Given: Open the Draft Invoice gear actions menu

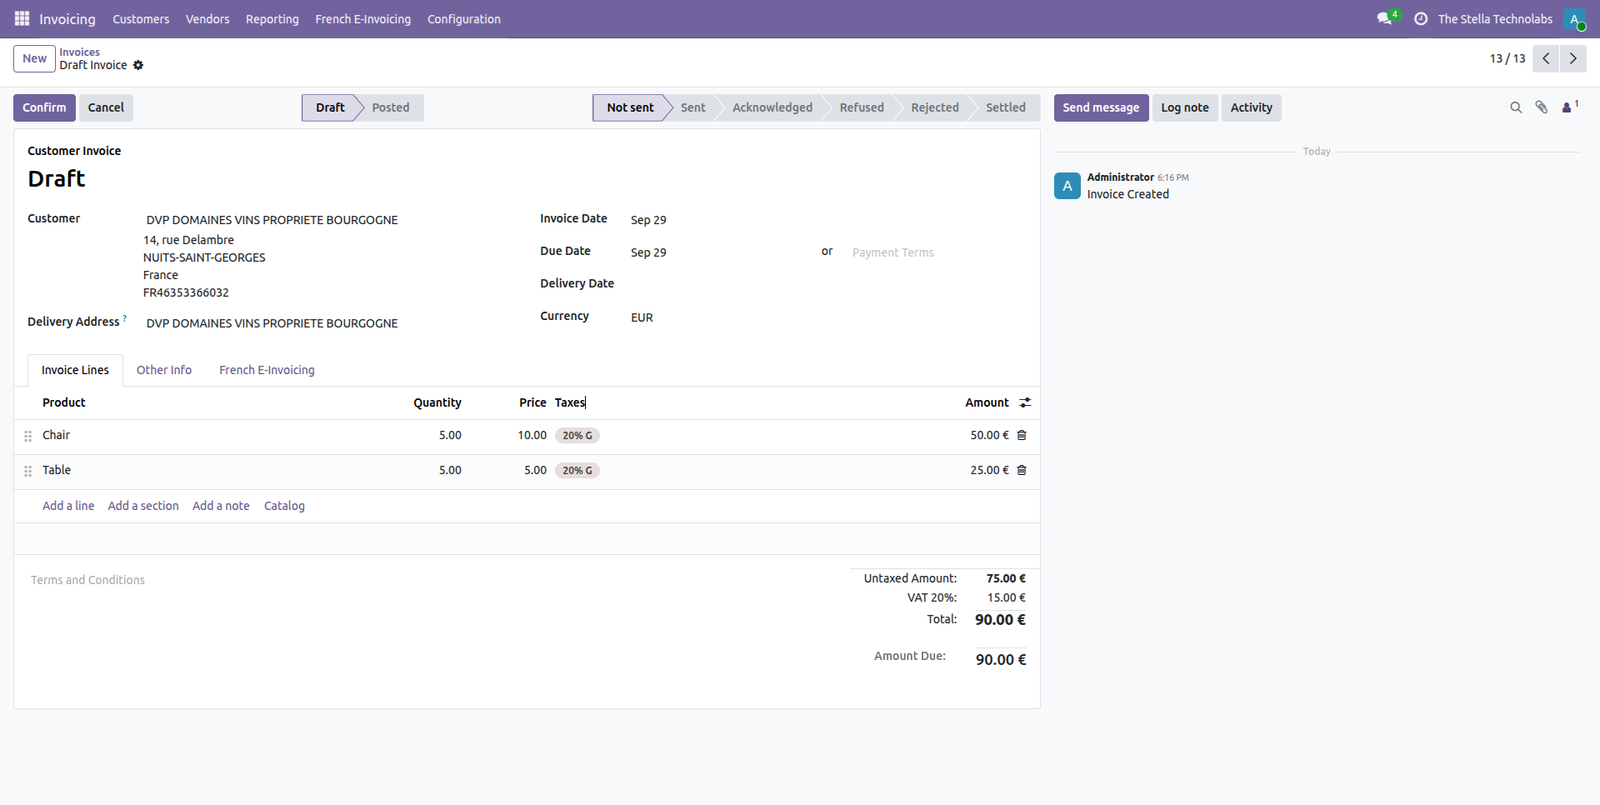Looking at the screenshot, I should [138, 65].
